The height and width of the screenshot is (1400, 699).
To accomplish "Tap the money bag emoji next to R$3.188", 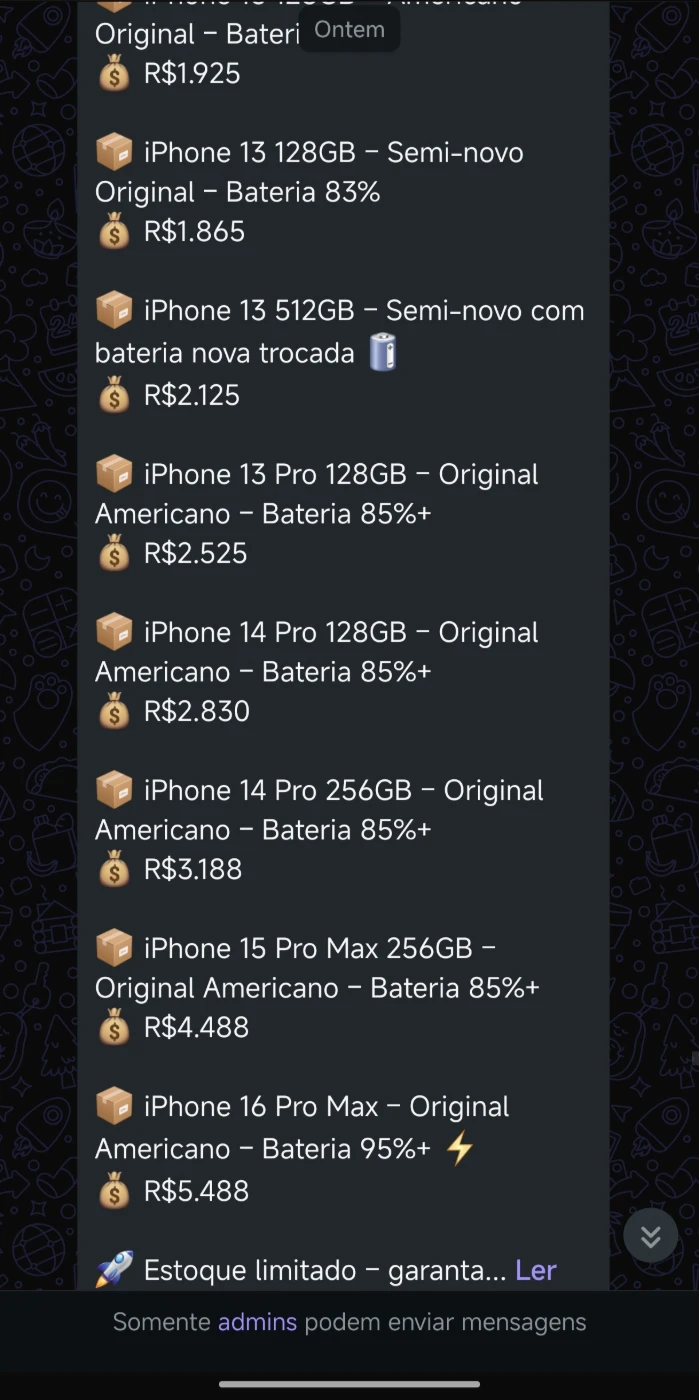I will pyautogui.click(x=114, y=870).
